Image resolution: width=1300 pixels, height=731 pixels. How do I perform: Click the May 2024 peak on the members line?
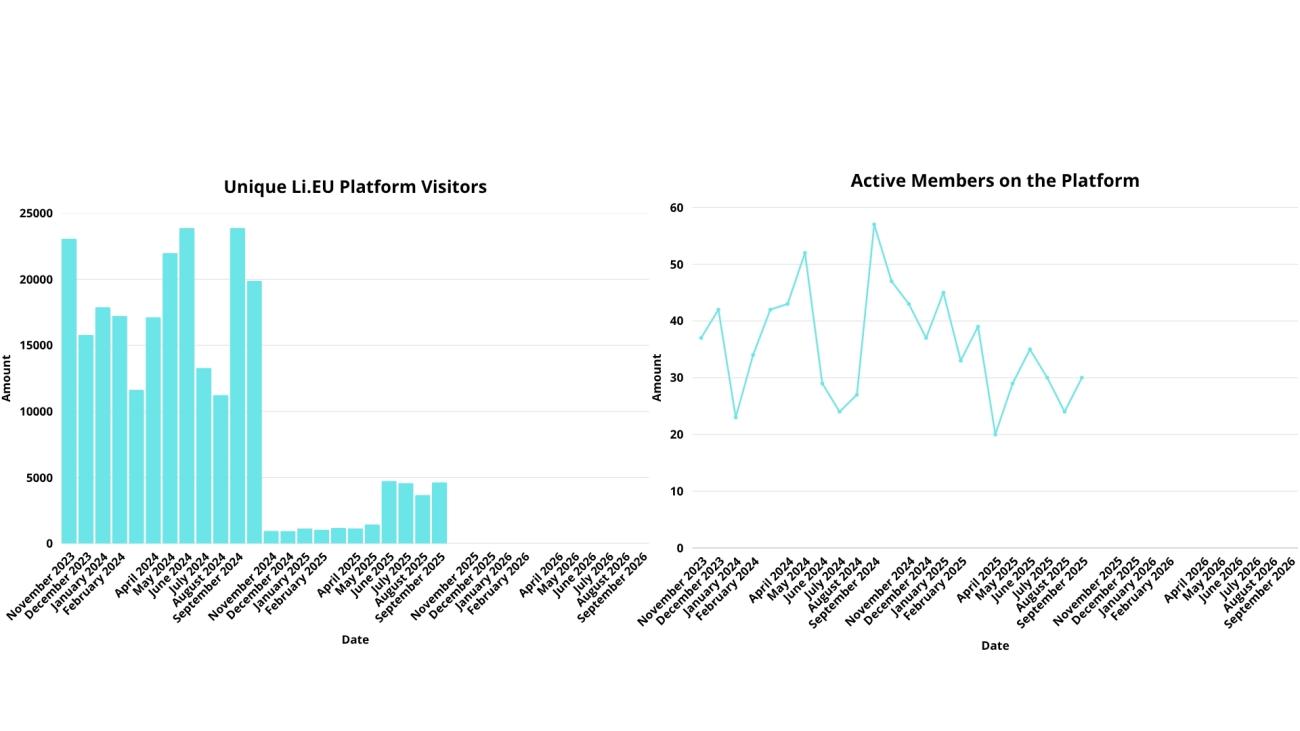pyautogui.click(x=805, y=253)
